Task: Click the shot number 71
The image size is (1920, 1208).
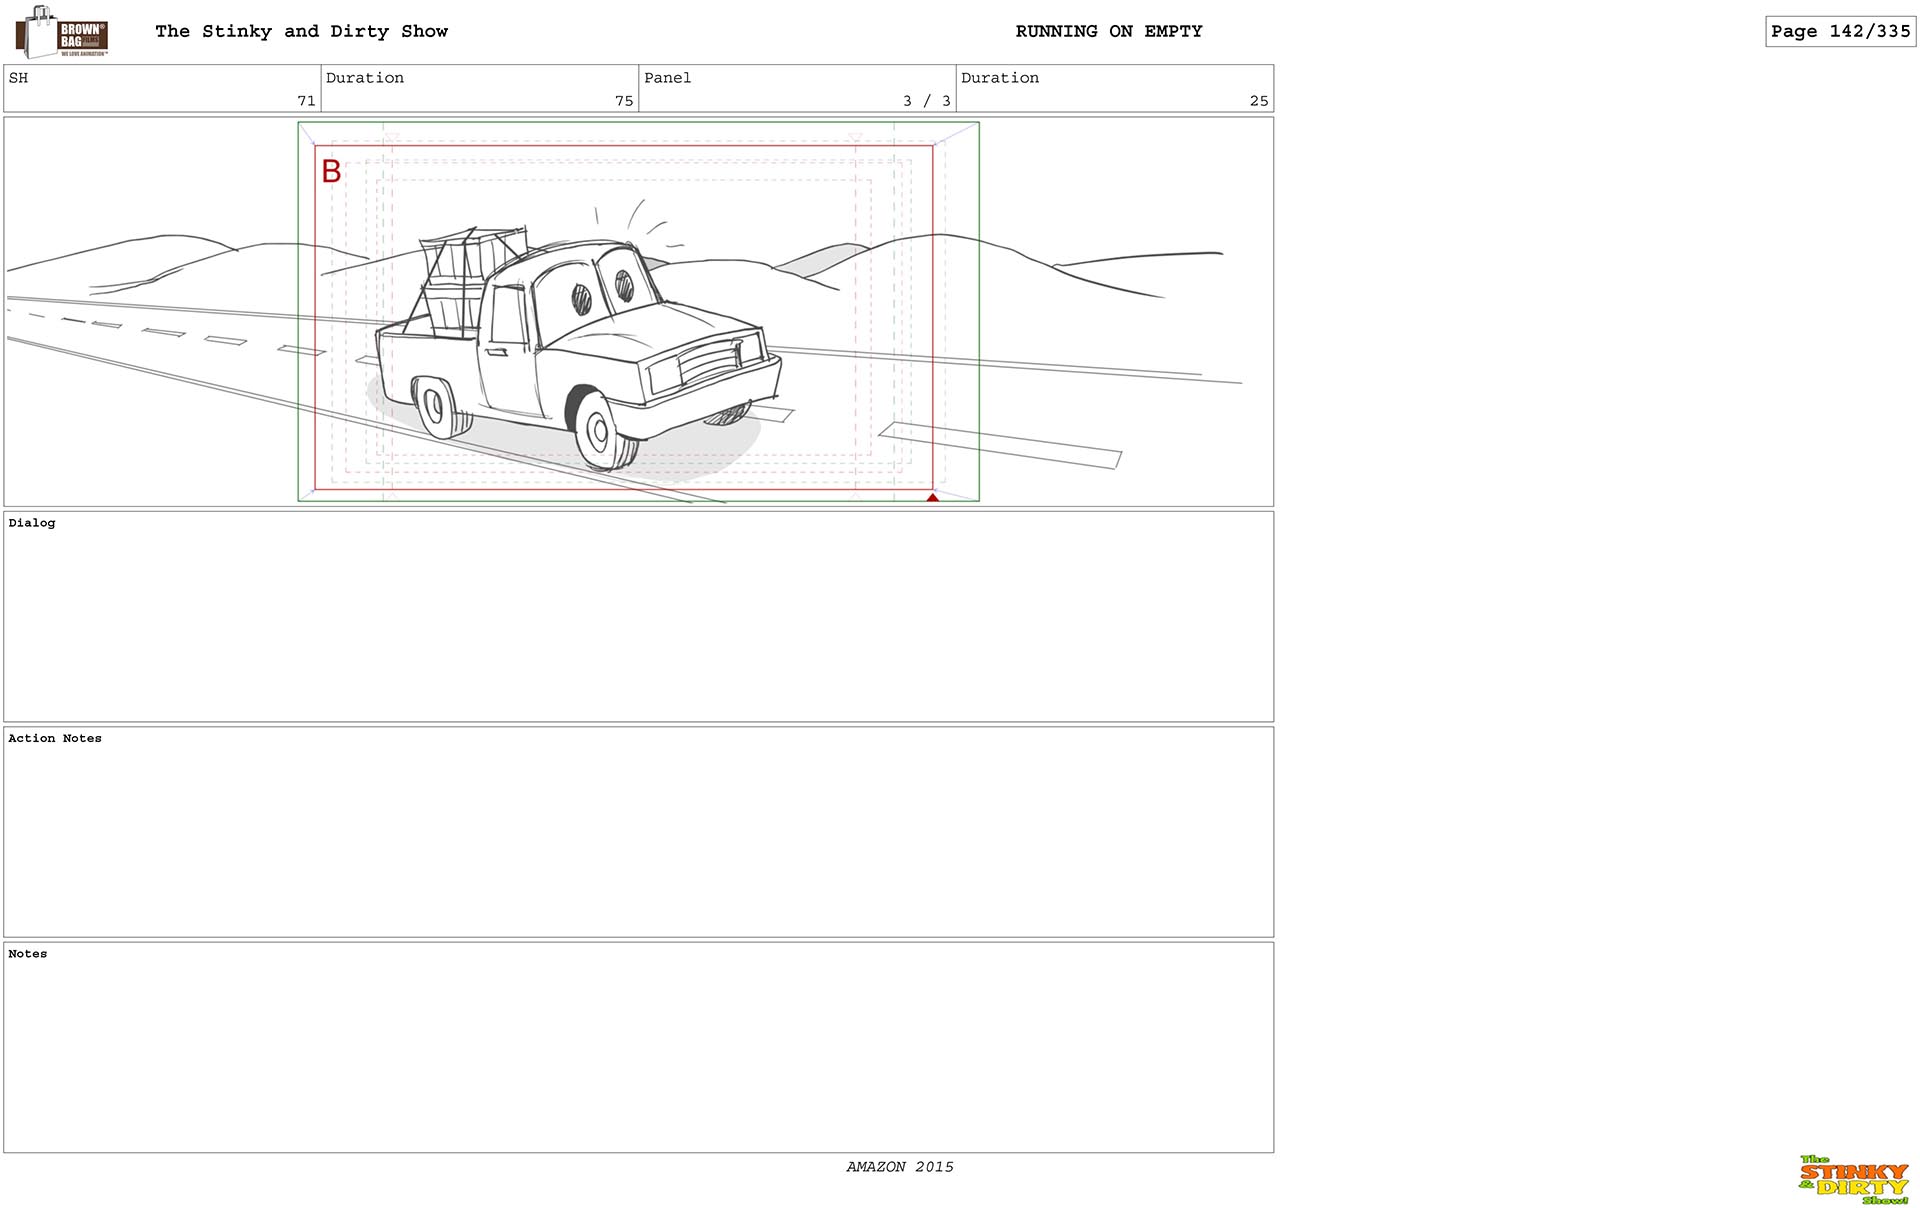Action: [306, 101]
